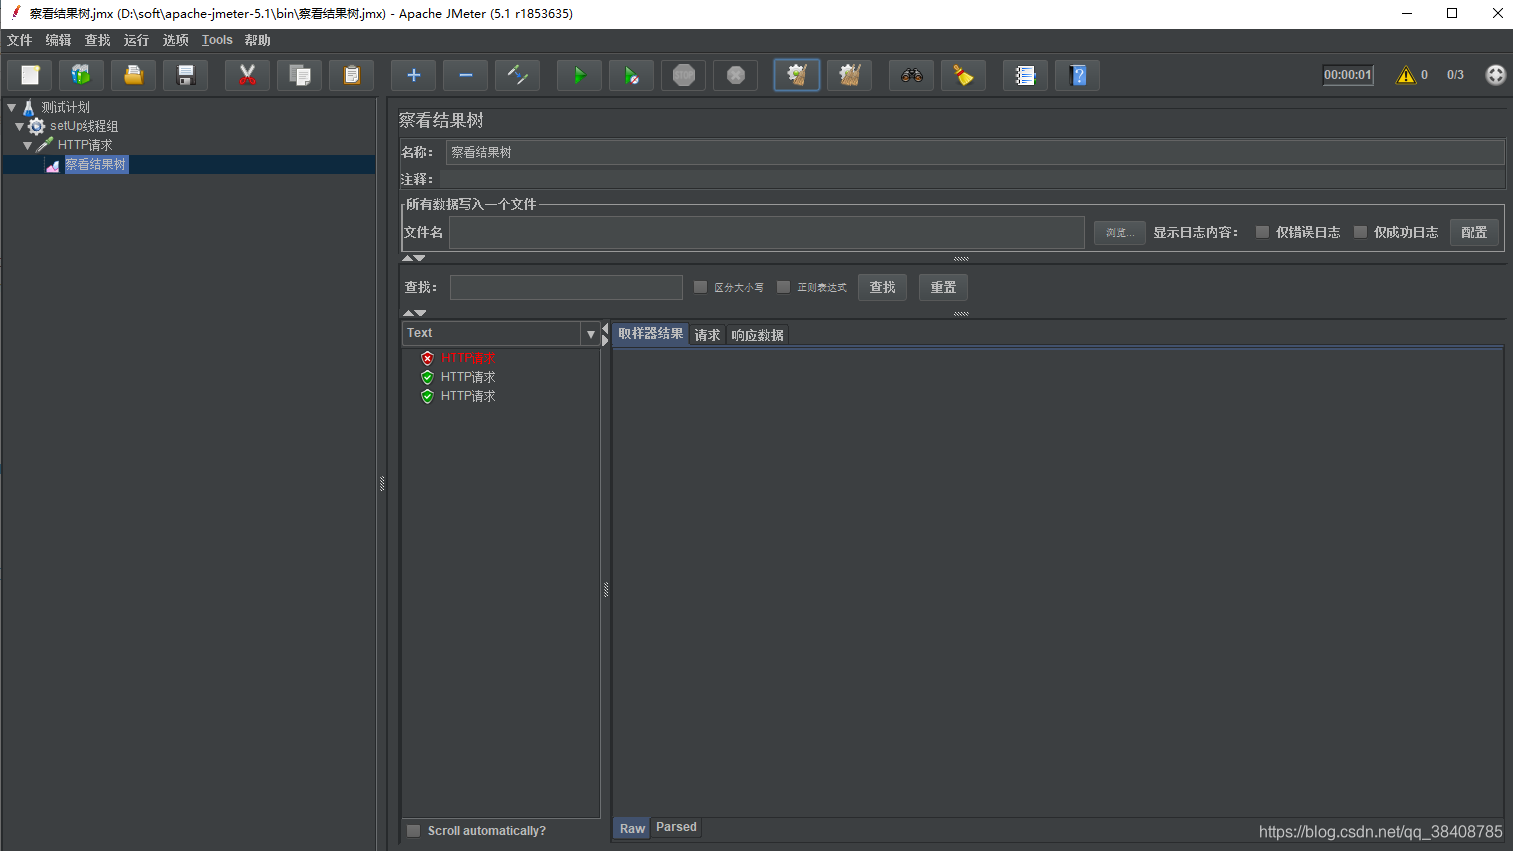Click the Open file folder icon
1513x851 pixels.
(134, 75)
